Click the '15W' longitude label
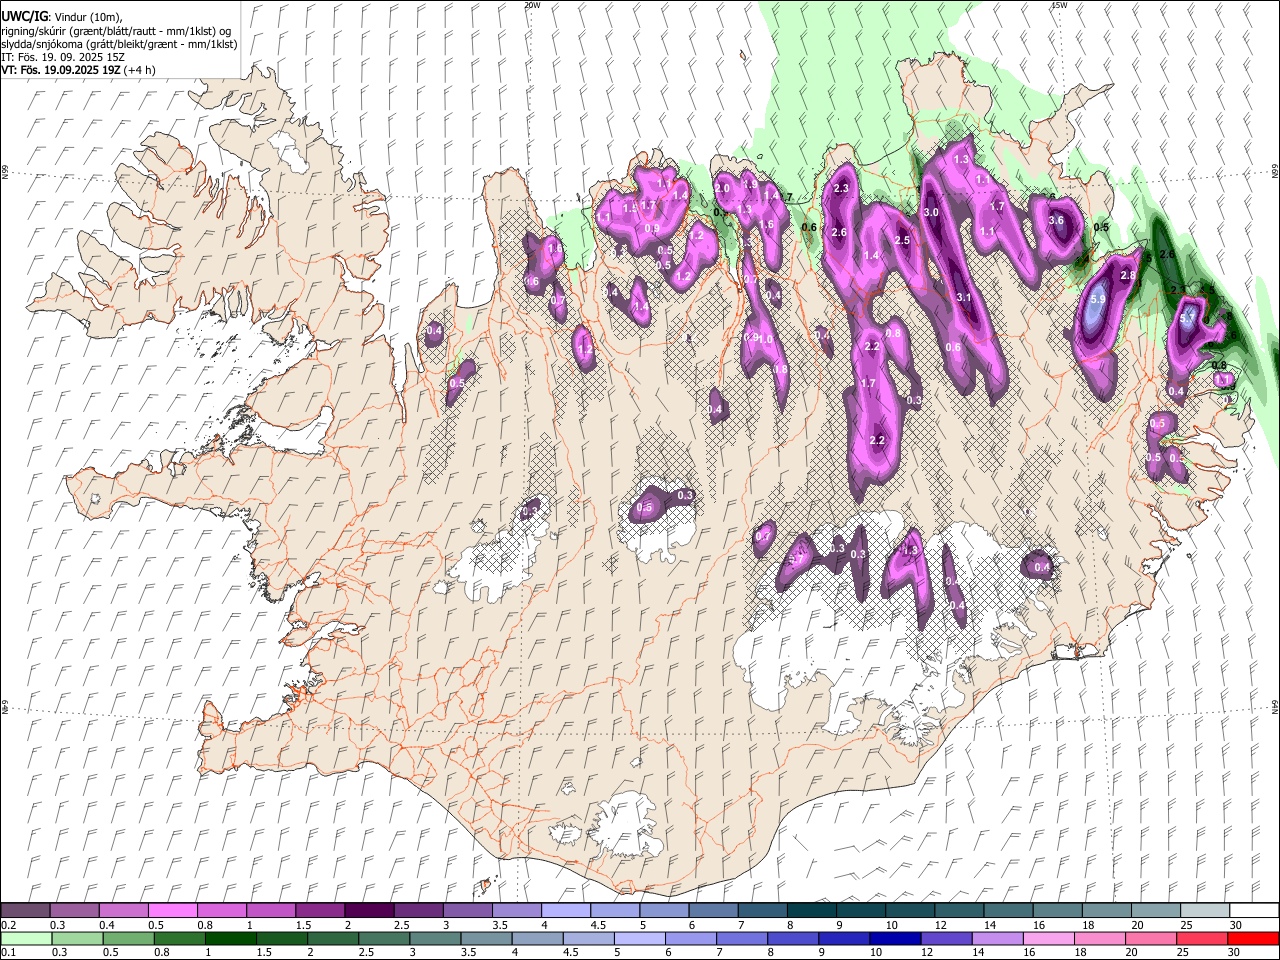Viewport: 1280px width, 960px height. click(x=1060, y=5)
